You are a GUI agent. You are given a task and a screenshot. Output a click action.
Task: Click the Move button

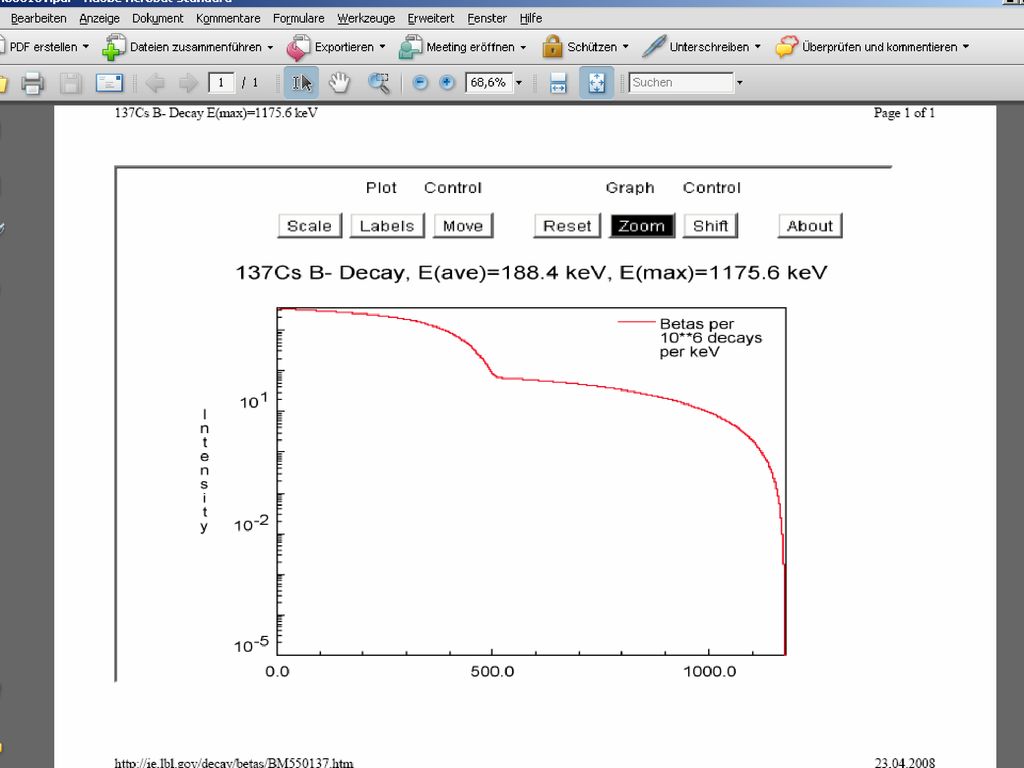click(x=463, y=226)
